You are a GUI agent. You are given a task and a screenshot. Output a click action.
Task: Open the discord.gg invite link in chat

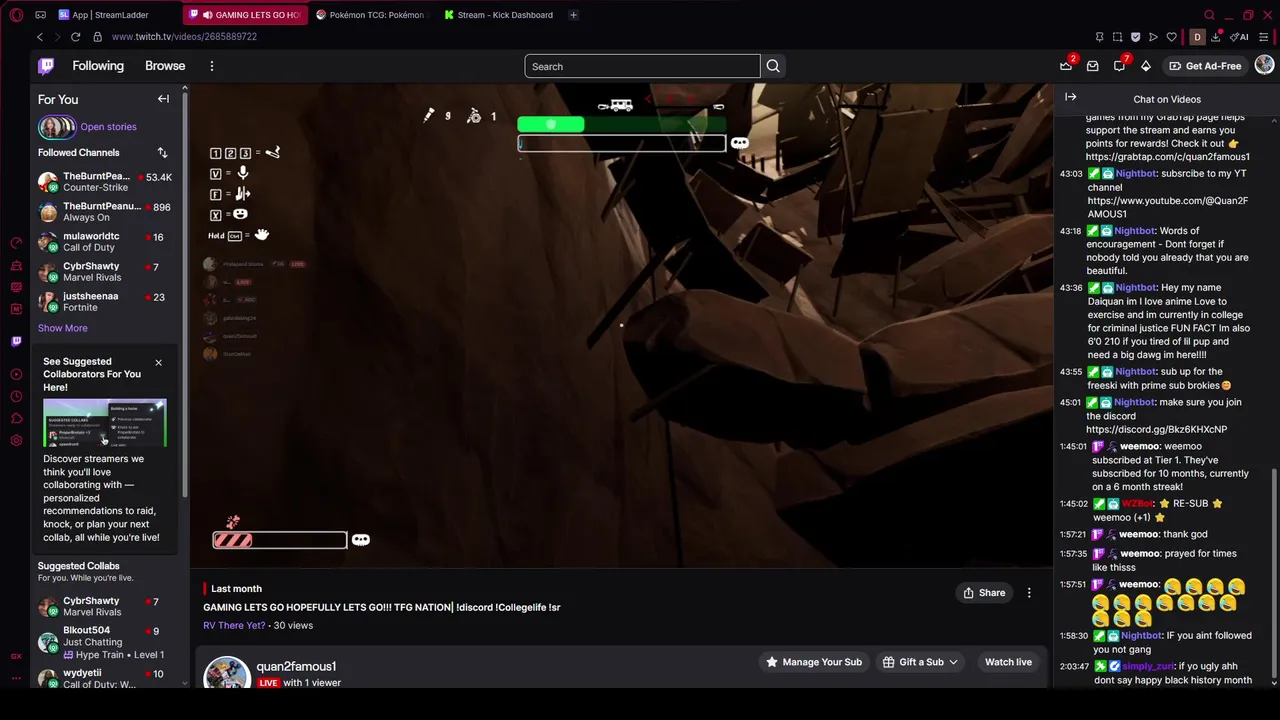(1156, 429)
